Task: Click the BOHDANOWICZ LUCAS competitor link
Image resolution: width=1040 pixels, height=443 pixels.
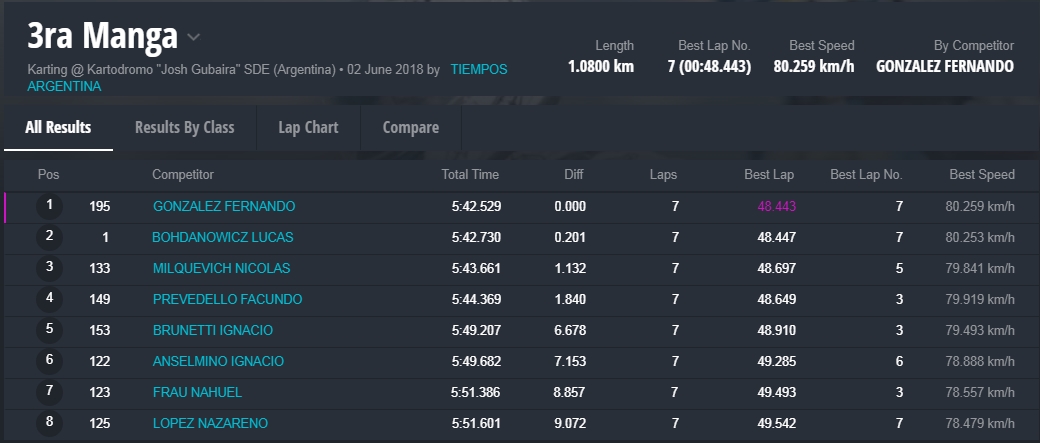Action: click(222, 237)
